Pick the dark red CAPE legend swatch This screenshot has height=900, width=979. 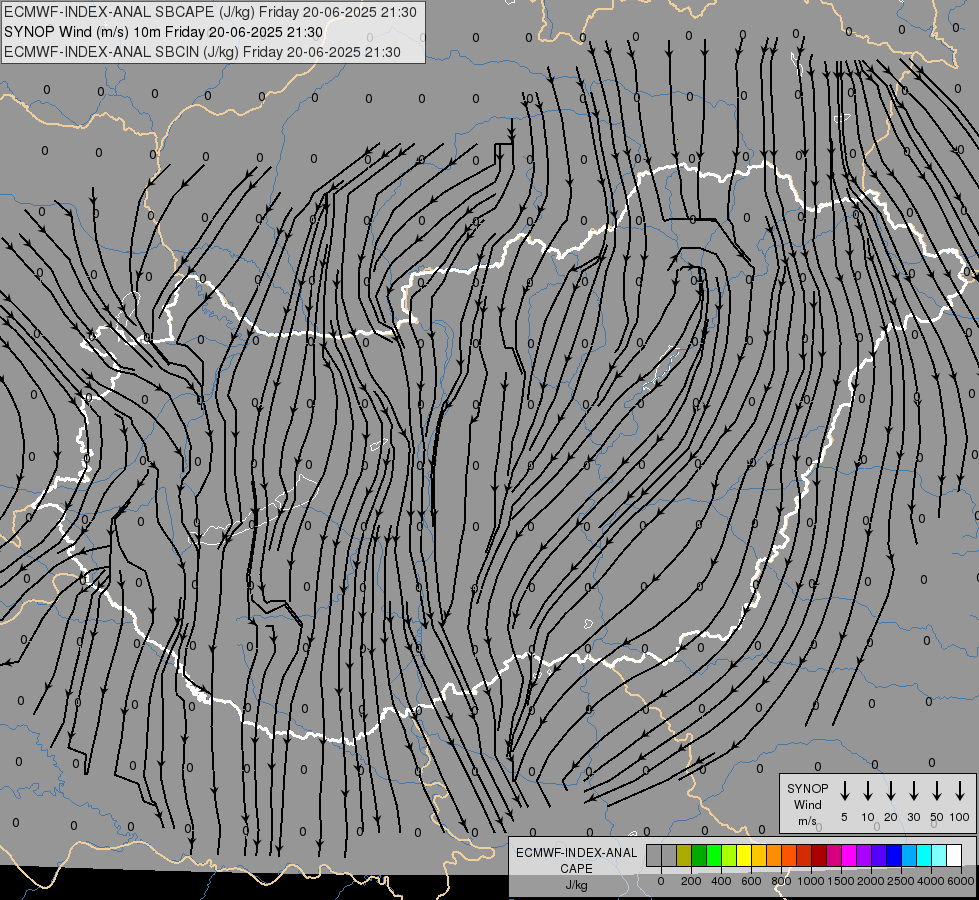(x=819, y=855)
